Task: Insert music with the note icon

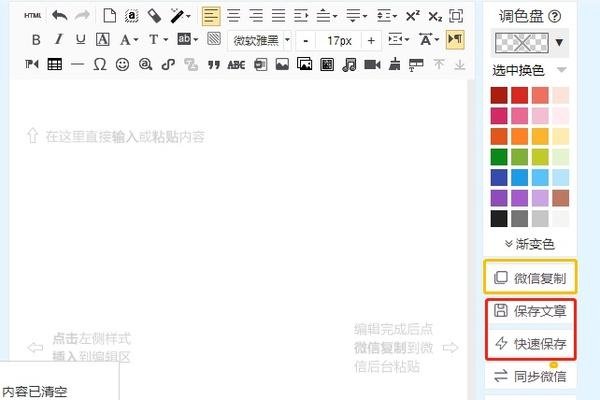Action: 349,64
